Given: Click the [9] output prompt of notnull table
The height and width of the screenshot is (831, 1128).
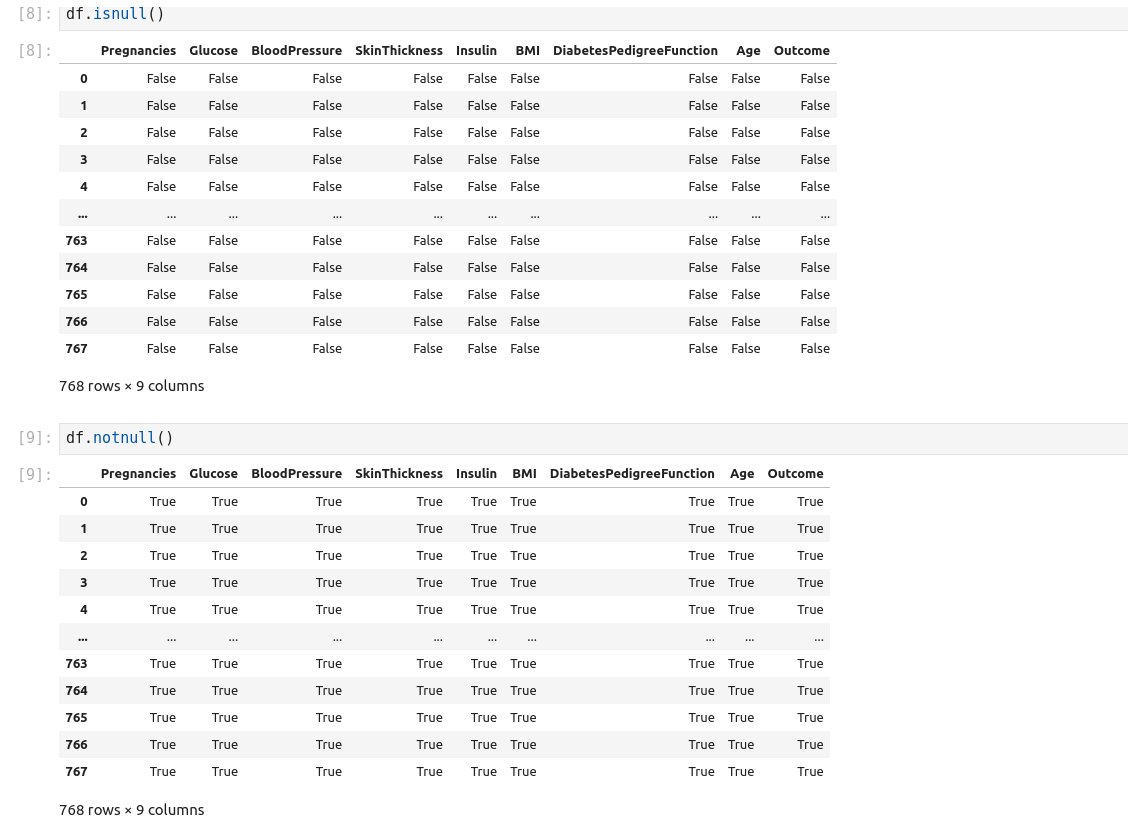Looking at the screenshot, I should [35, 474].
